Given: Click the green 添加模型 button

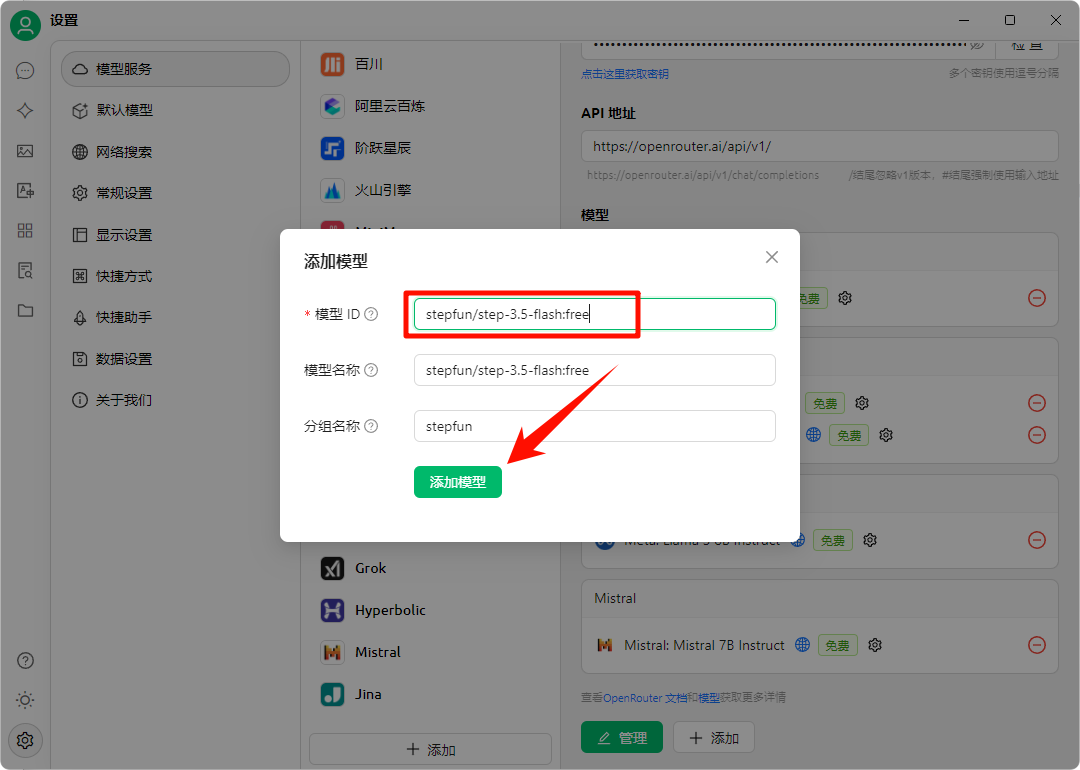Looking at the screenshot, I should tap(457, 482).
